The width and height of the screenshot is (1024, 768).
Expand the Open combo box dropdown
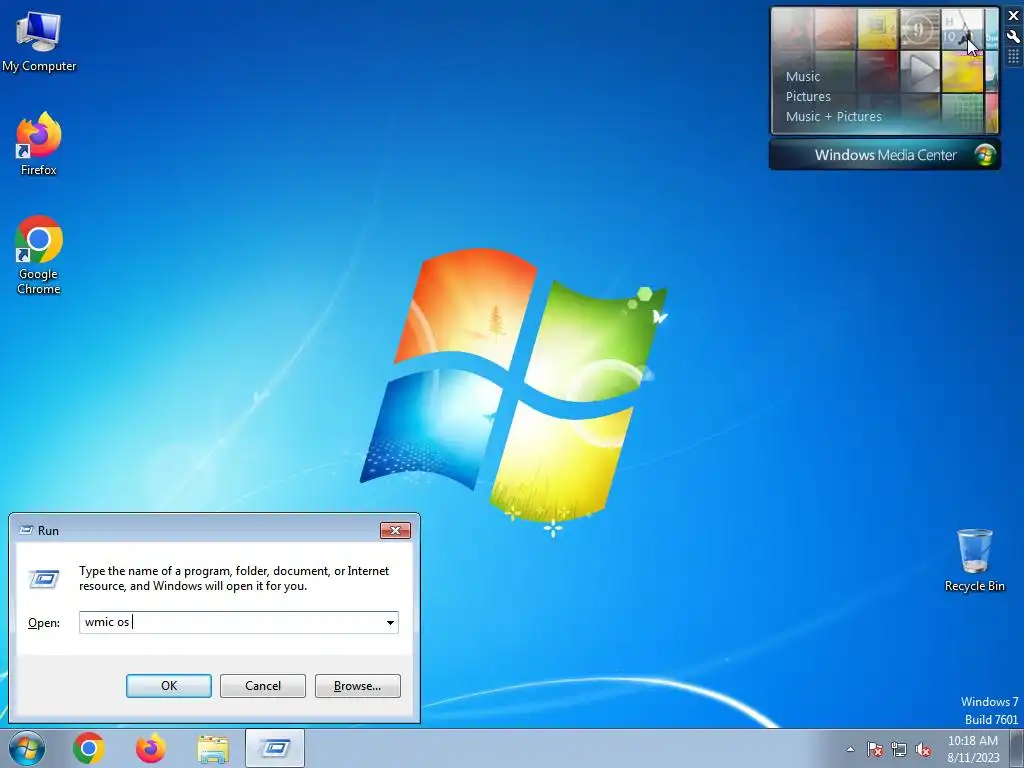click(390, 622)
